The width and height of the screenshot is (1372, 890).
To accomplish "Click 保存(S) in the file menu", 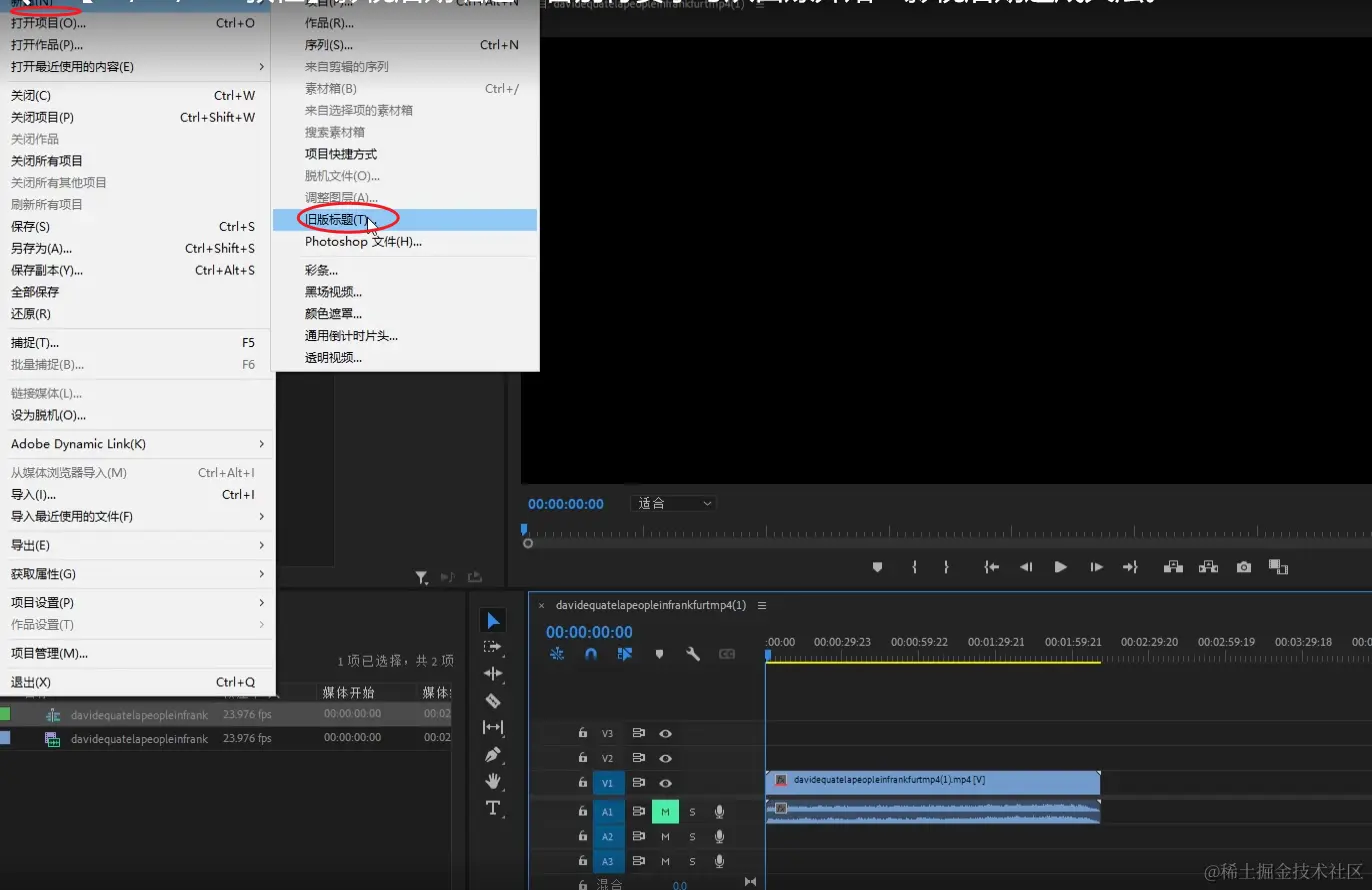I will 138,227.
